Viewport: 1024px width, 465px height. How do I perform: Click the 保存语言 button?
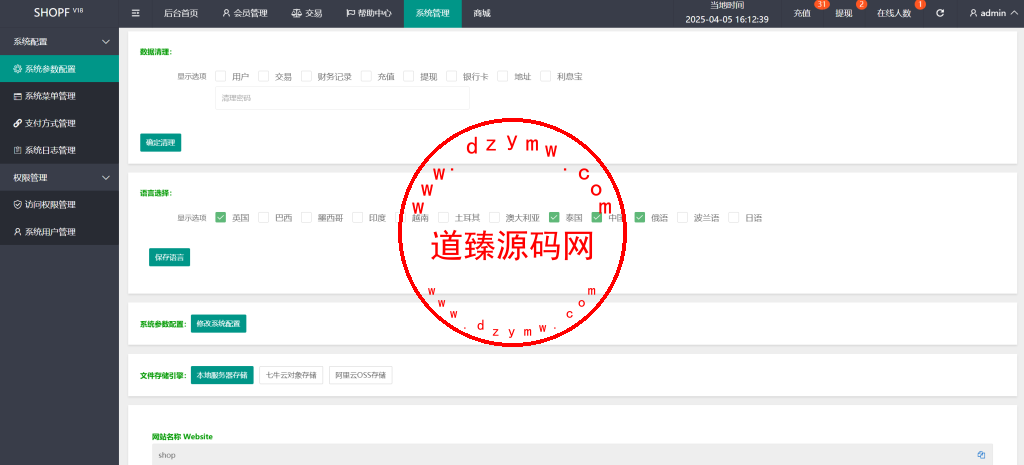click(x=169, y=257)
